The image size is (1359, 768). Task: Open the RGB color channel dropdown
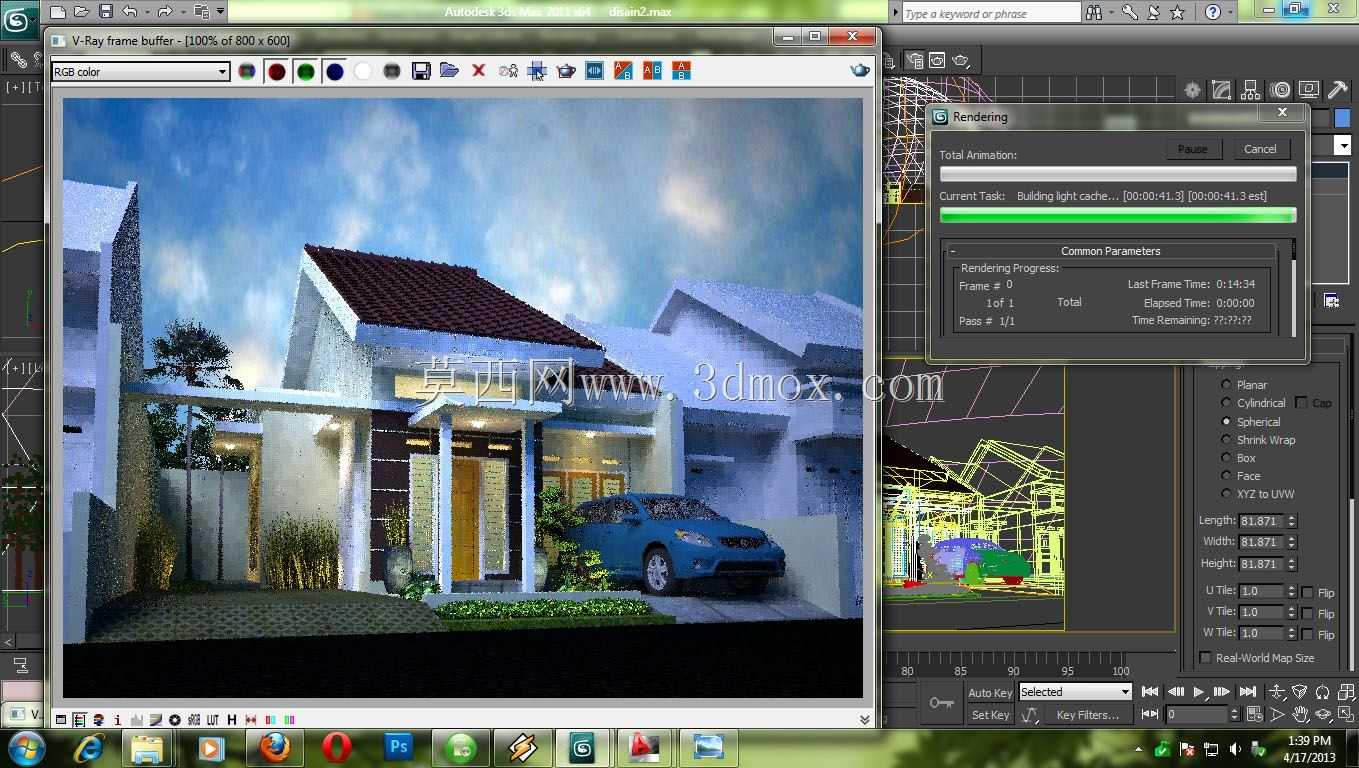click(x=141, y=72)
